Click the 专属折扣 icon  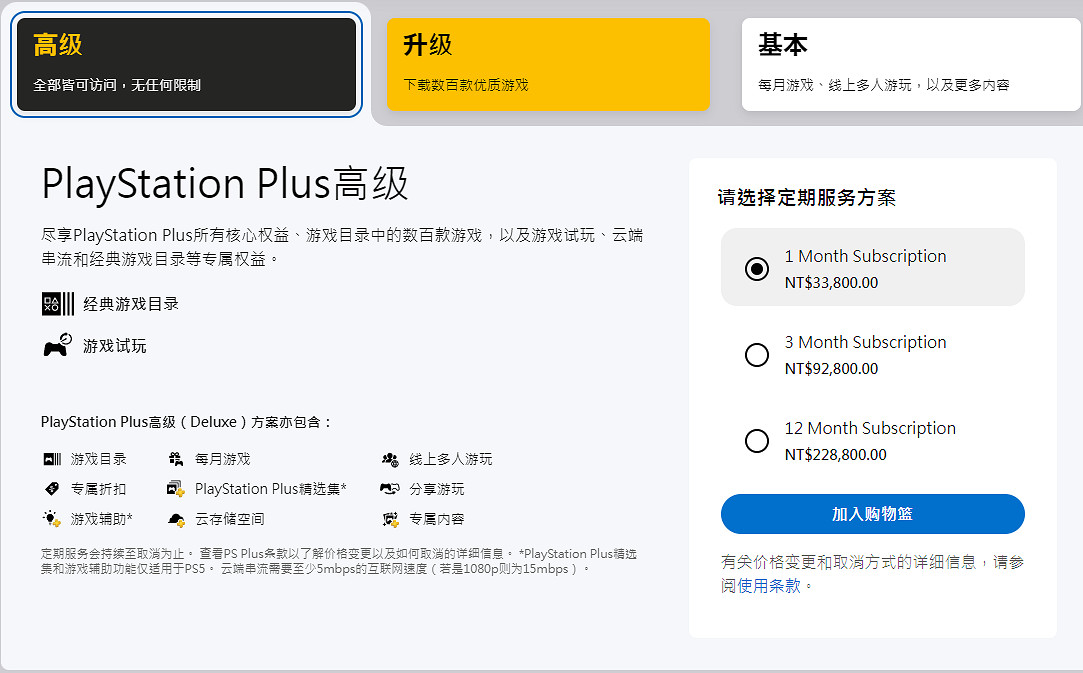pyautogui.click(x=49, y=488)
